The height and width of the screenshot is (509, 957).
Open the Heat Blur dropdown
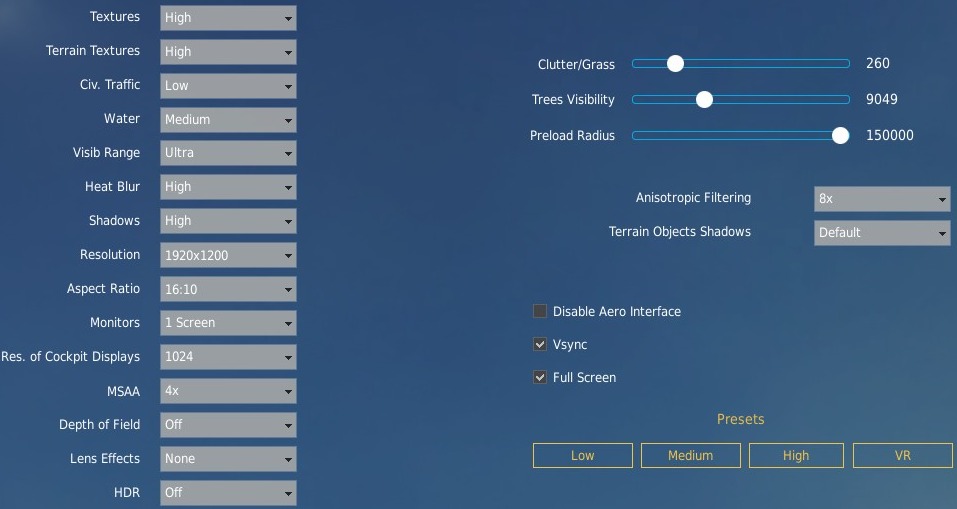point(228,187)
